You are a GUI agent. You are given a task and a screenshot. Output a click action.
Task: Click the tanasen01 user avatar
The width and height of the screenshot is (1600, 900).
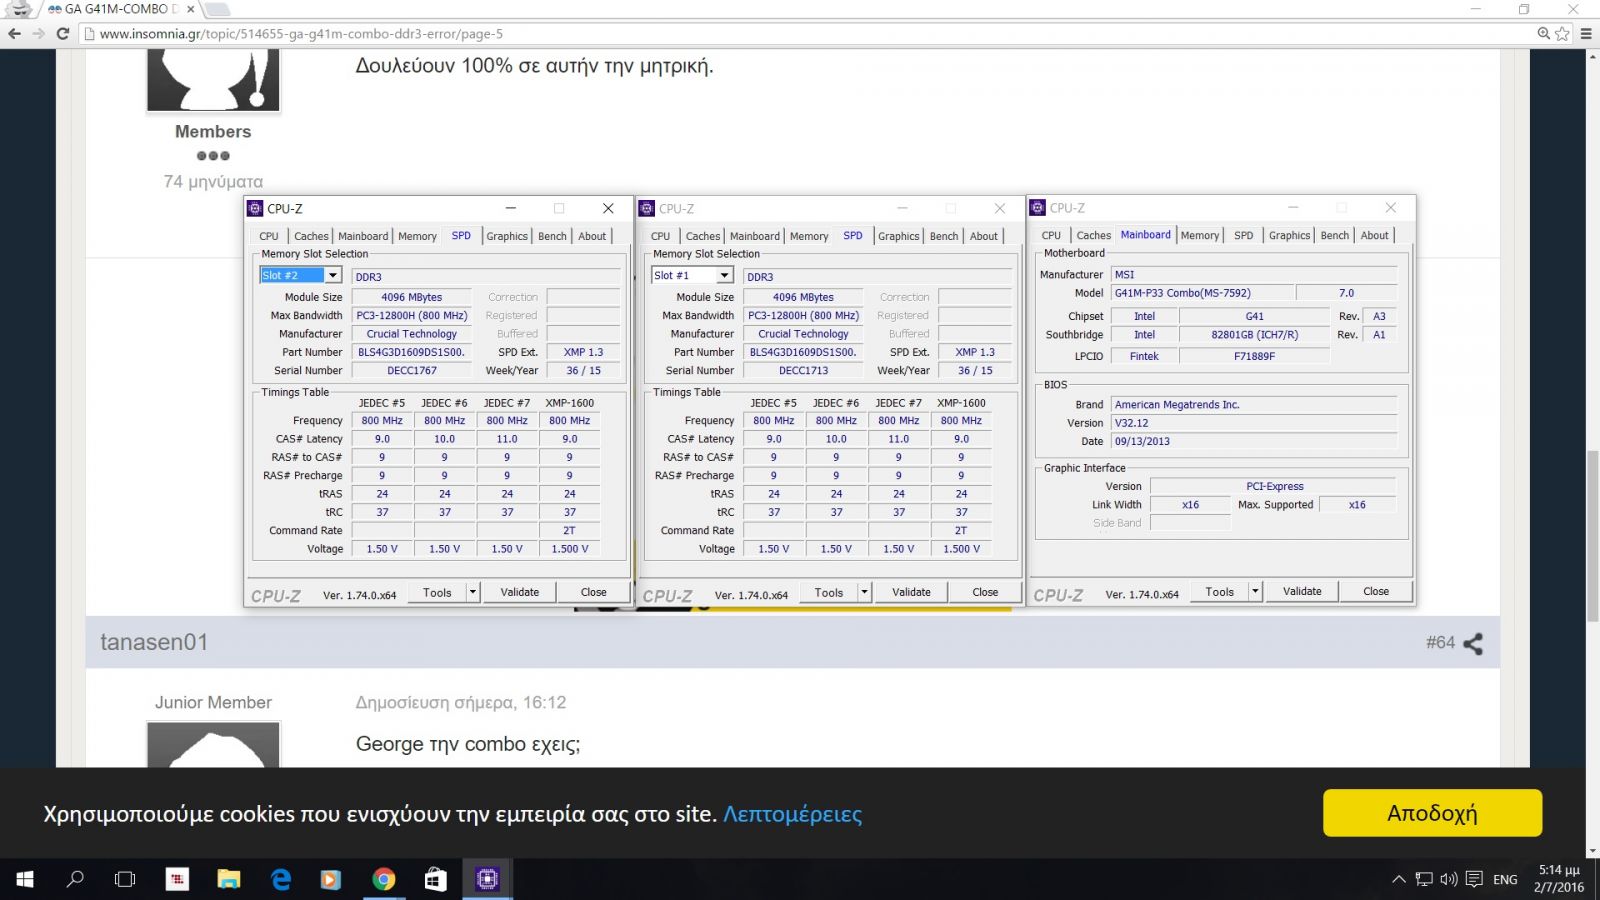[x=213, y=745]
